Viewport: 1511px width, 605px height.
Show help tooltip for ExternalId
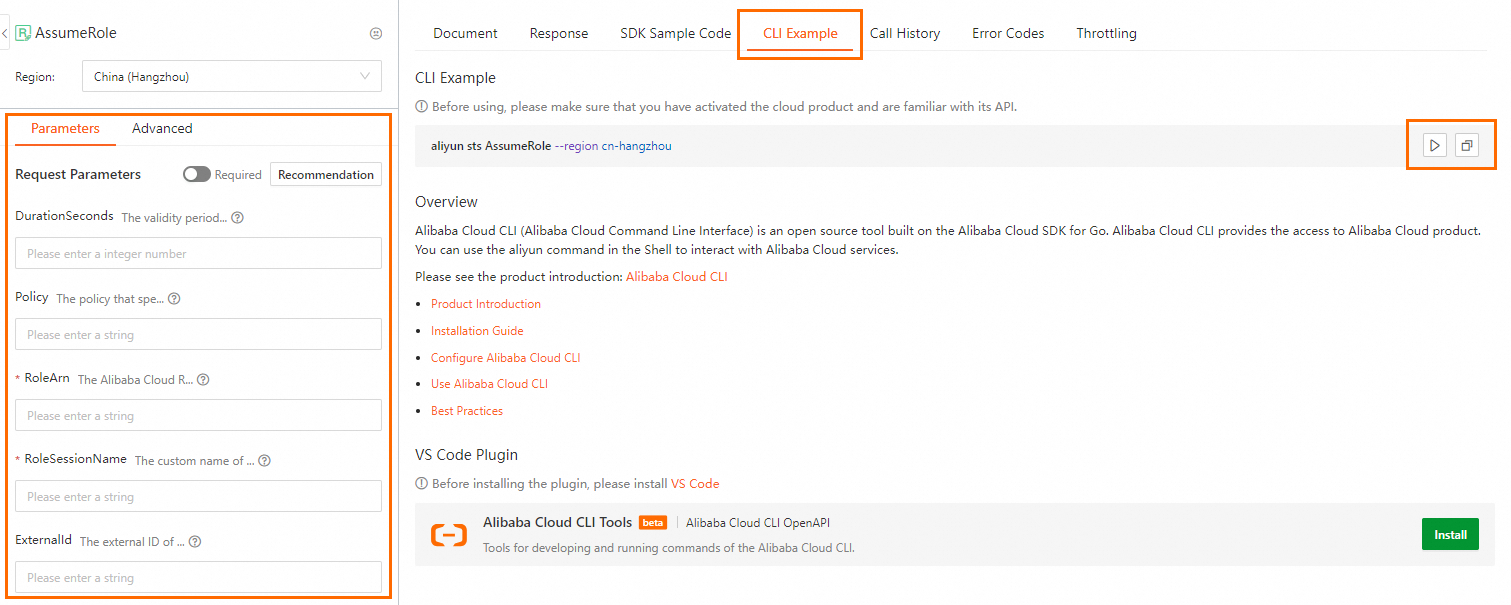point(195,542)
